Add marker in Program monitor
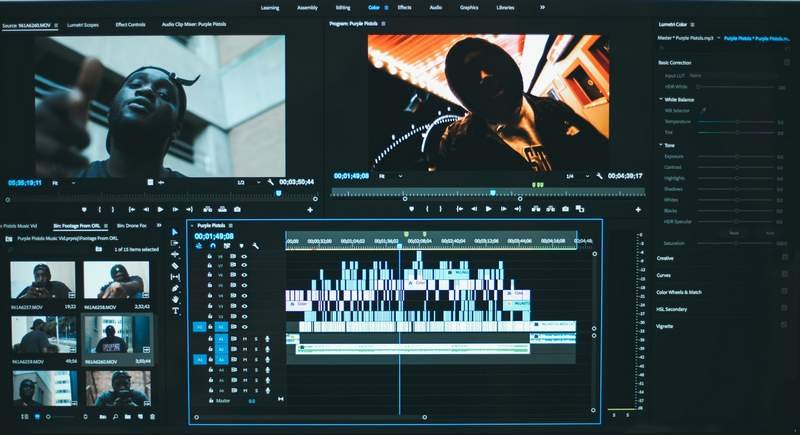The height and width of the screenshot is (435, 800). point(412,209)
